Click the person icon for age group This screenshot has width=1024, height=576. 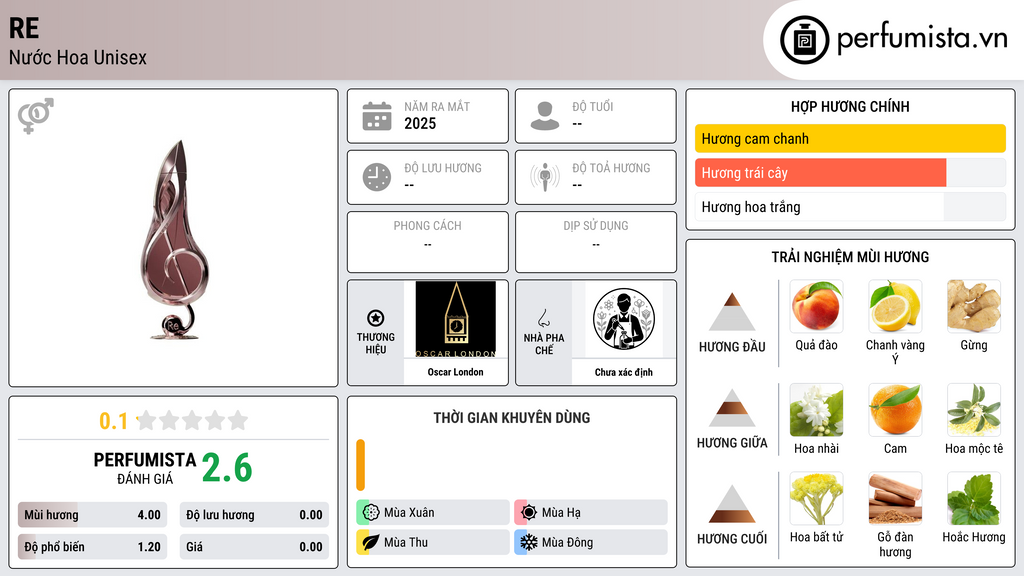pyautogui.click(x=545, y=116)
